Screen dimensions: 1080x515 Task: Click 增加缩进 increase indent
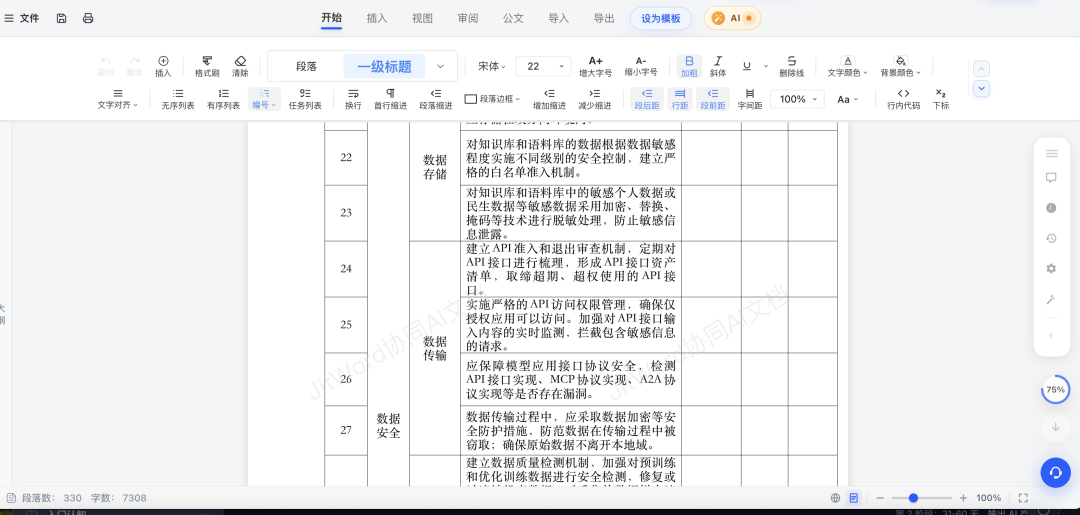pyautogui.click(x=549, y=99)
